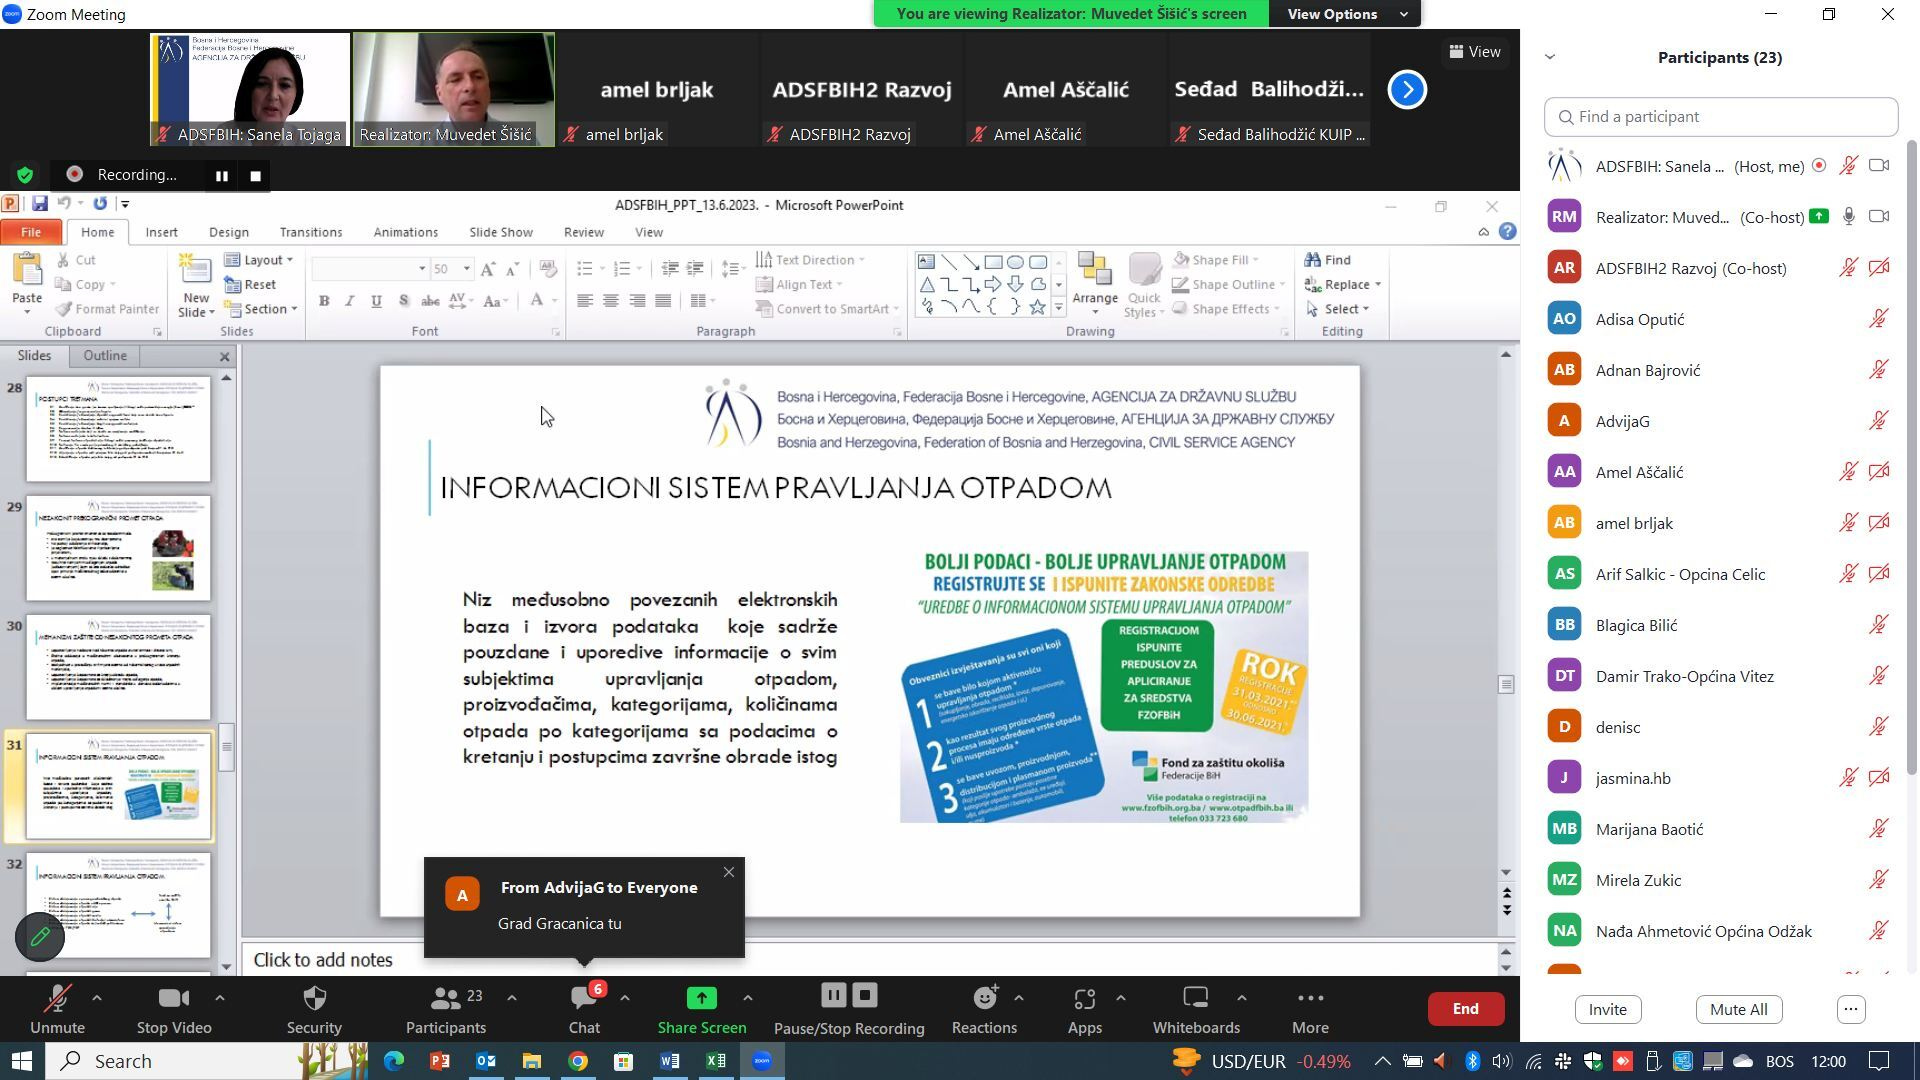Image resolution: width=1920 pixels, height=1080 pixels.
Task: Click the green annotate pencil icon
Action: pyautogui.click(x=40, y=937)
